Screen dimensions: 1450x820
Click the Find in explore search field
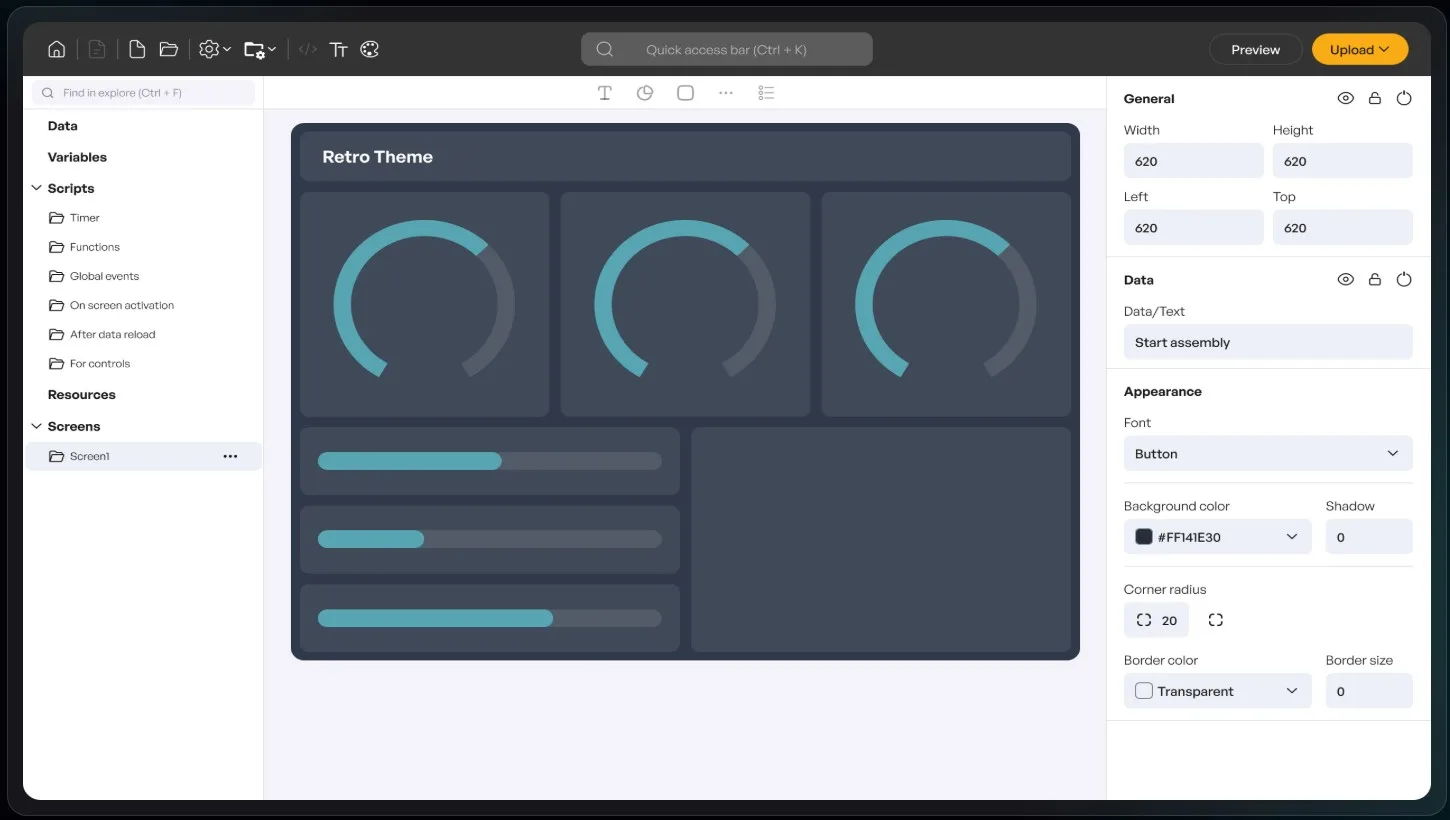(143, 93)
